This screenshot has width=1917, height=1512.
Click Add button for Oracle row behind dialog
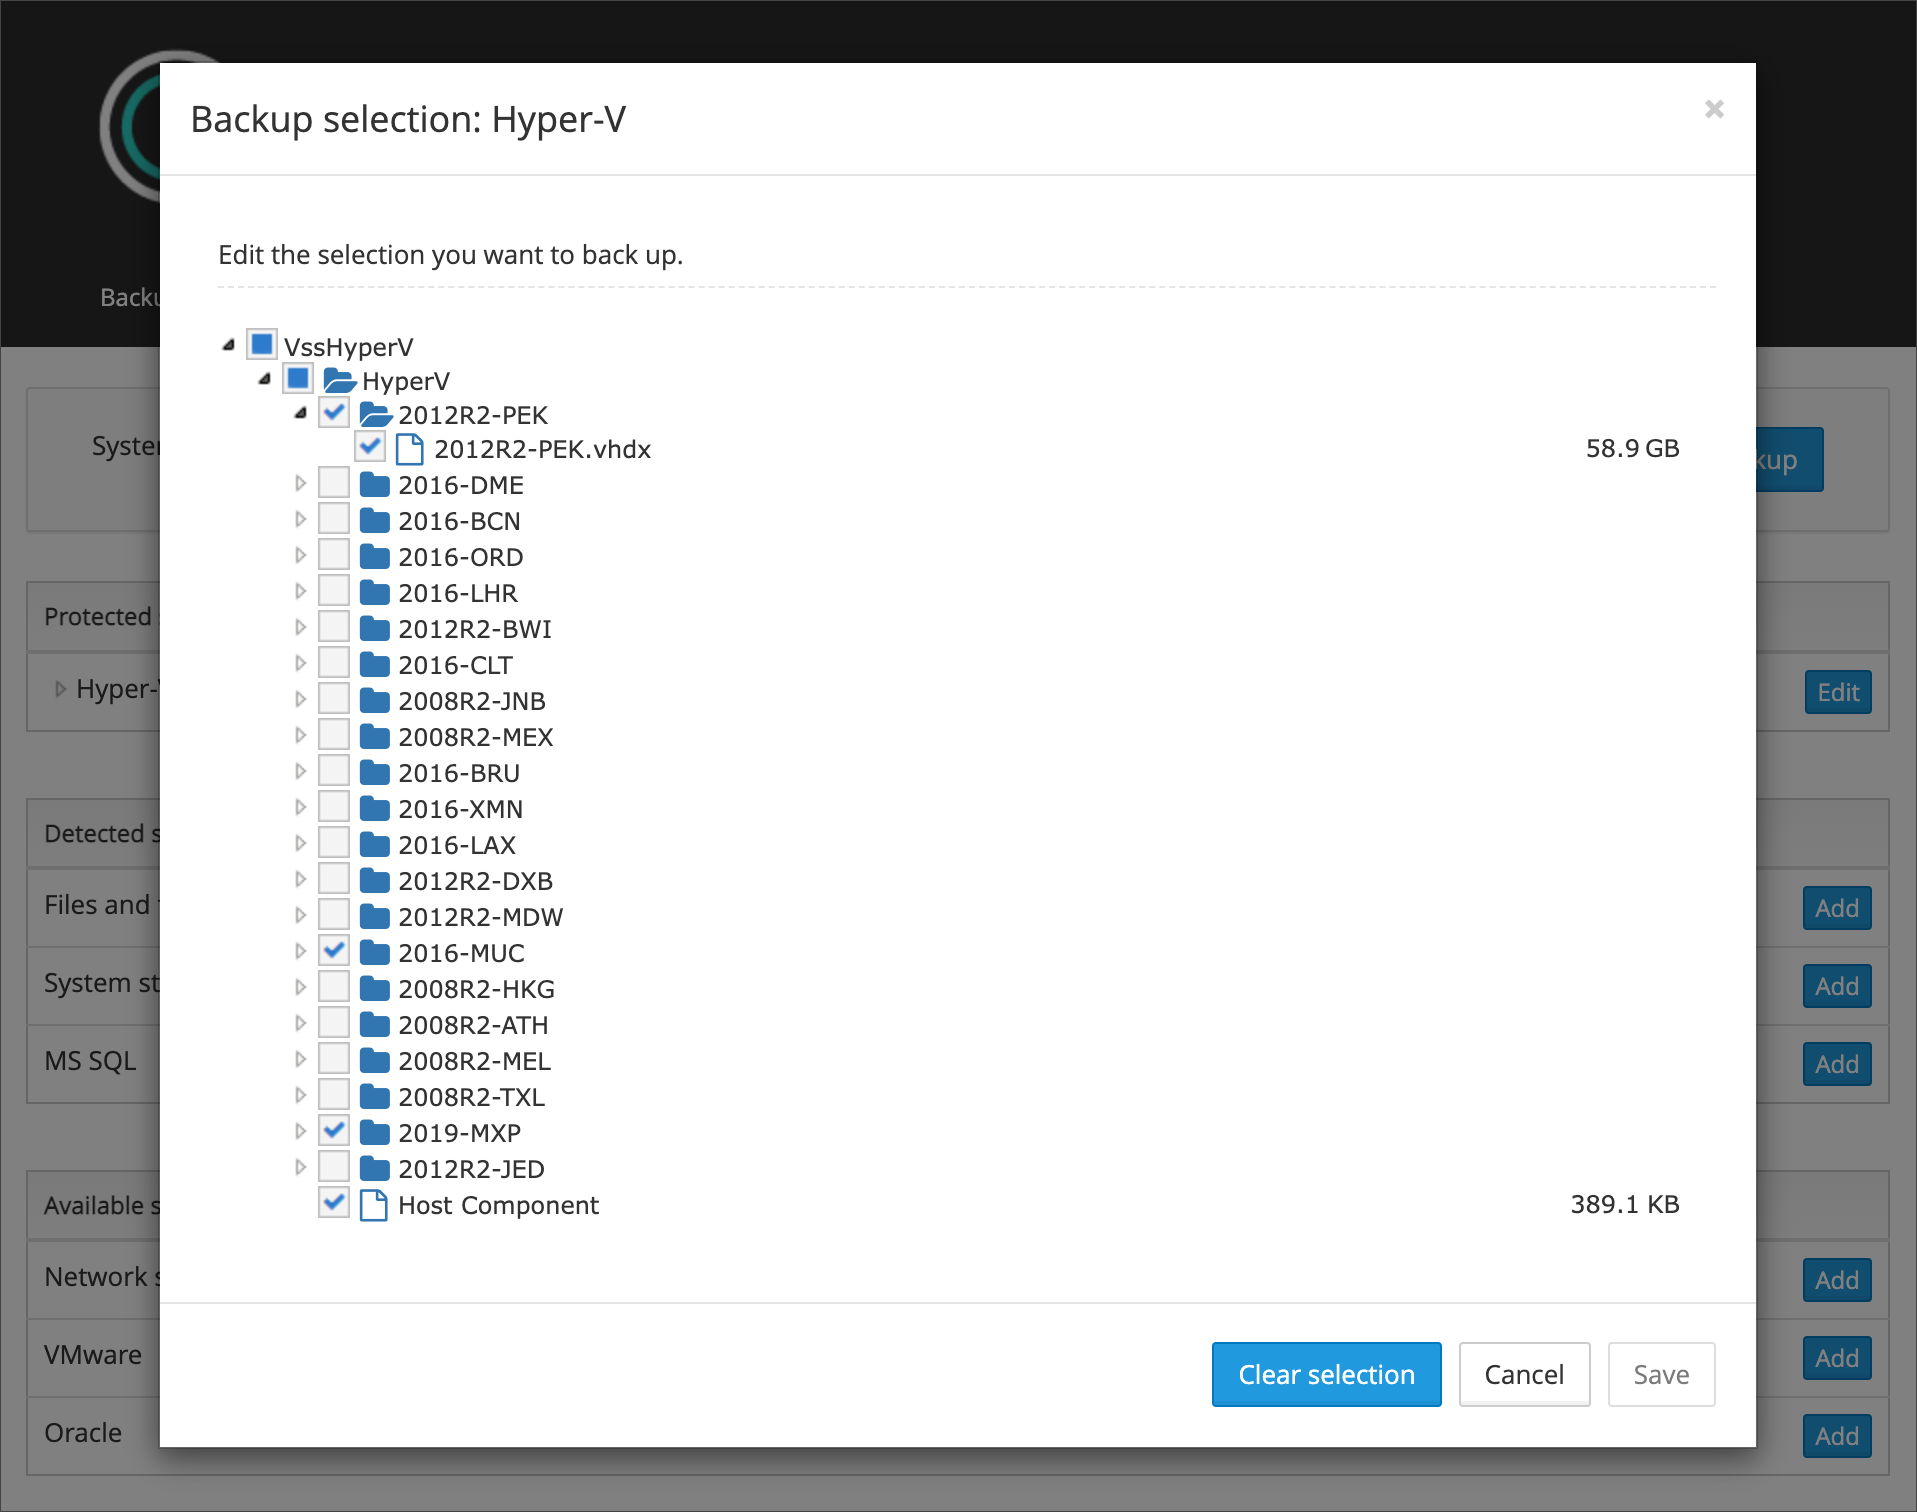pyautogui.click(x=1837, y=1436)
